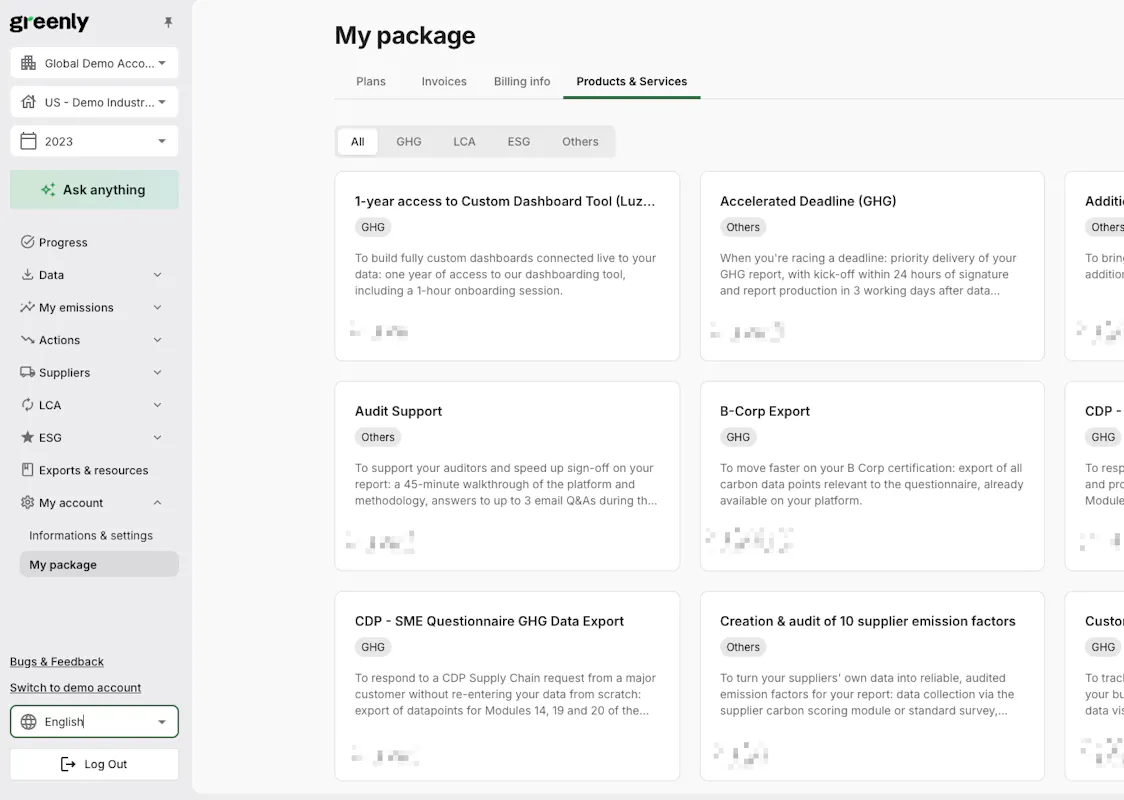Click the My emissions chart icon
Viewport: 1124px width, 800px height.
27,308
